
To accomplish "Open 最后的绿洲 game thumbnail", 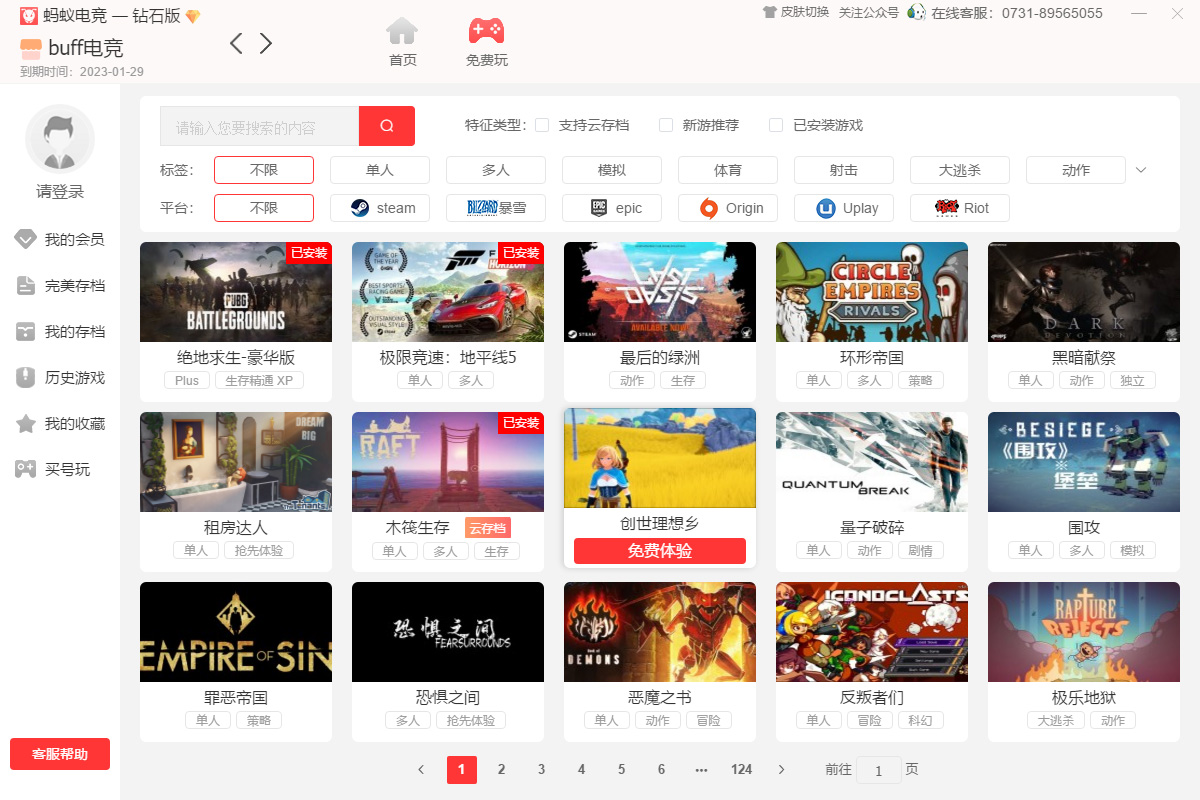I will 660,292.
